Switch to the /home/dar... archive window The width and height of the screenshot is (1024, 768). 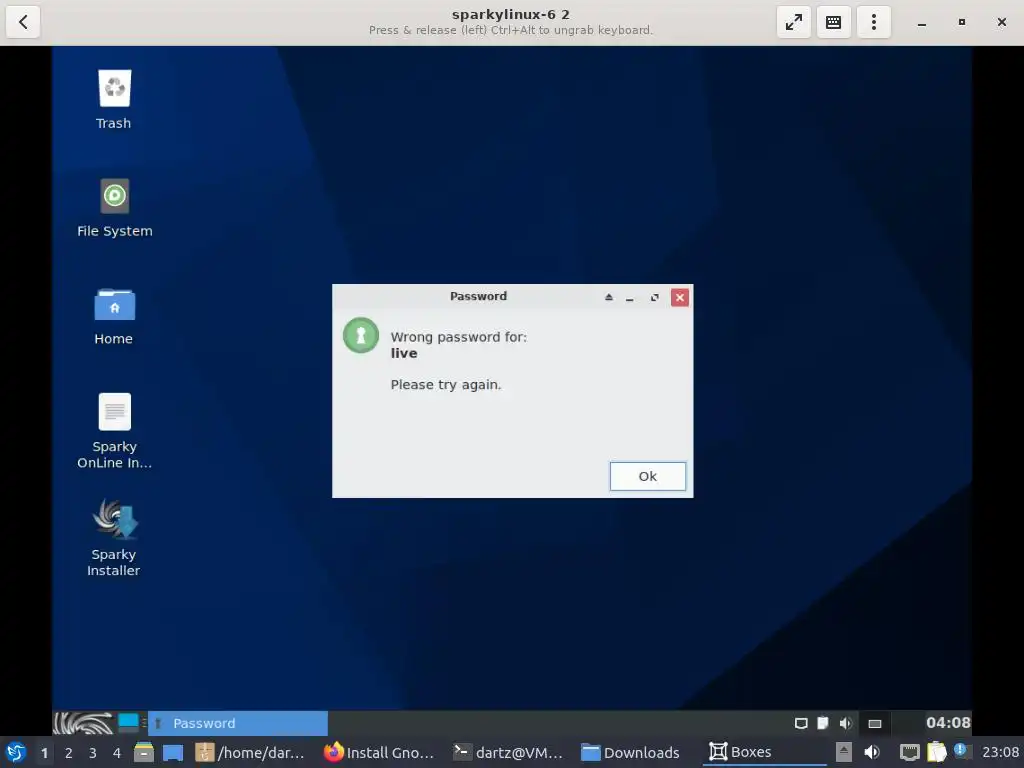(x=250, y=752)
